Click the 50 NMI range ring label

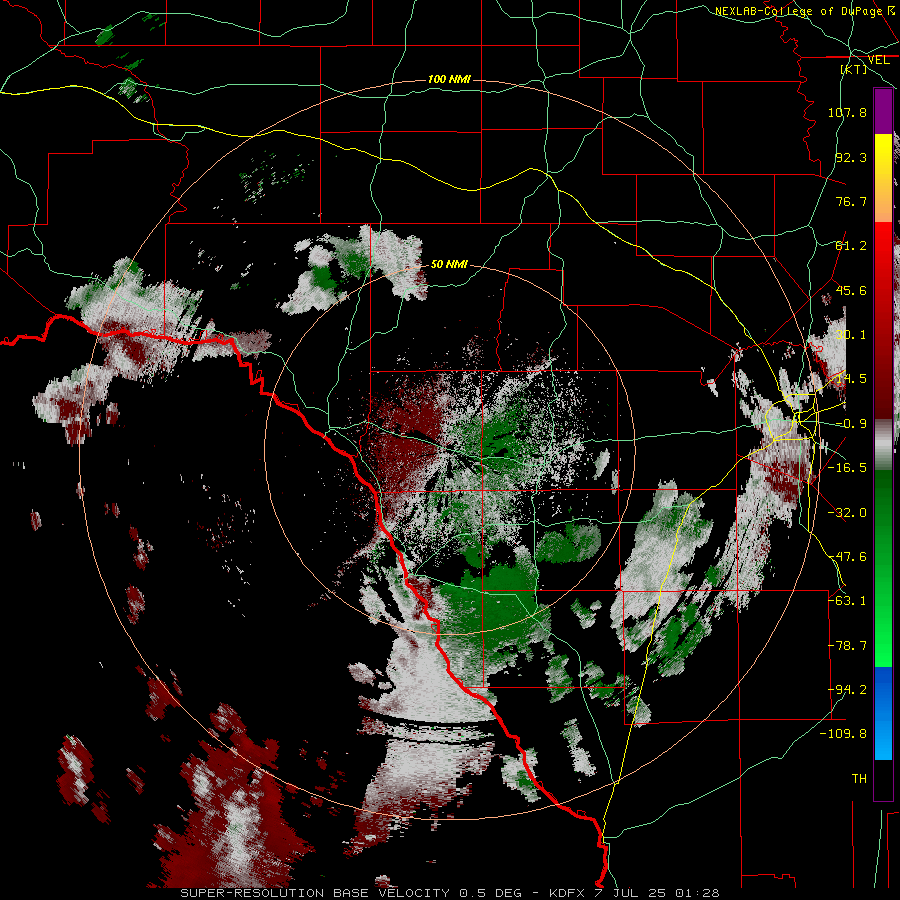[x=449, y=265]
